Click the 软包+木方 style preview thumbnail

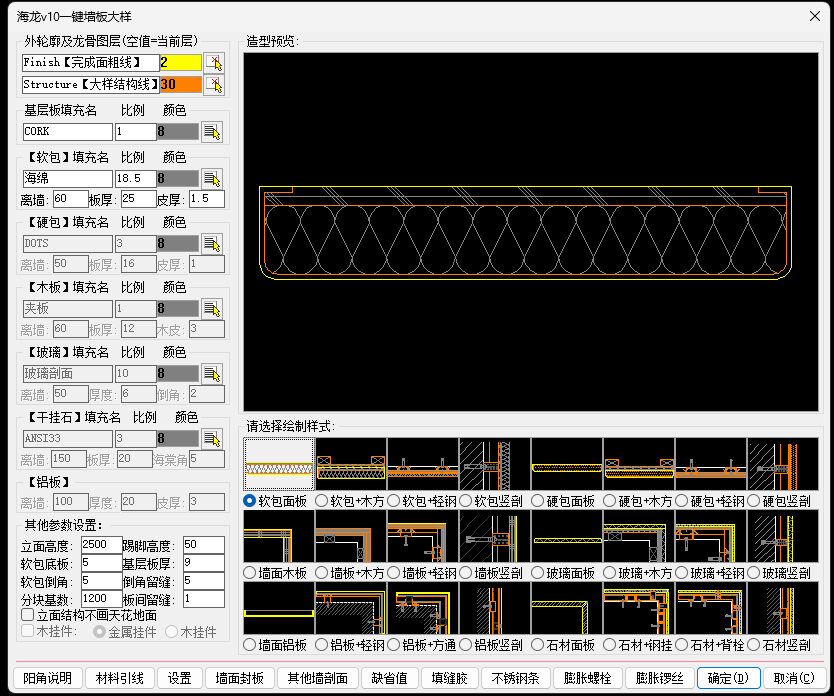click(x=351, y=464)
